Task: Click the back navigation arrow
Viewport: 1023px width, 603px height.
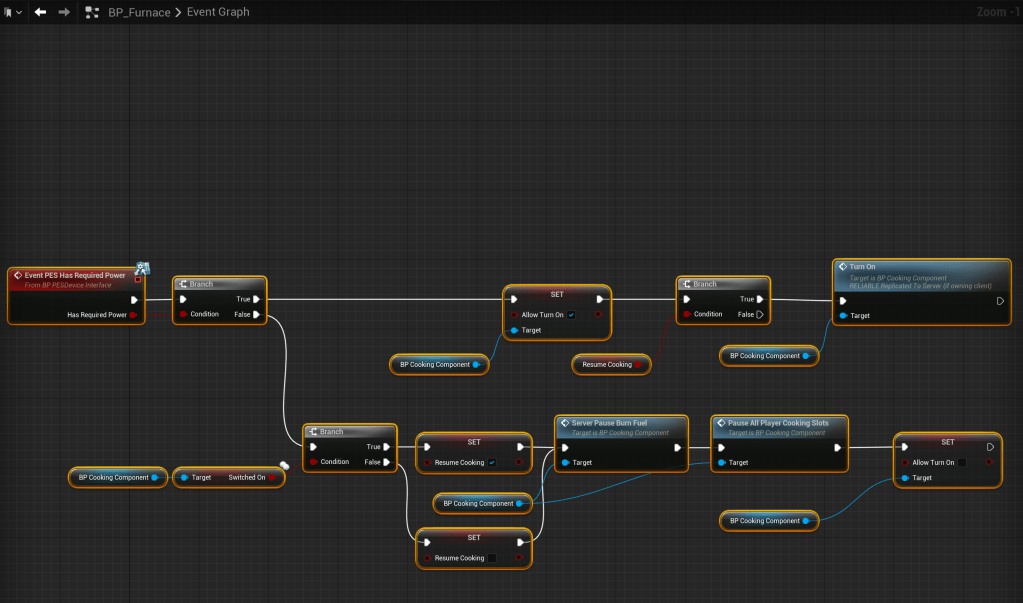Action: click(40, 12)
